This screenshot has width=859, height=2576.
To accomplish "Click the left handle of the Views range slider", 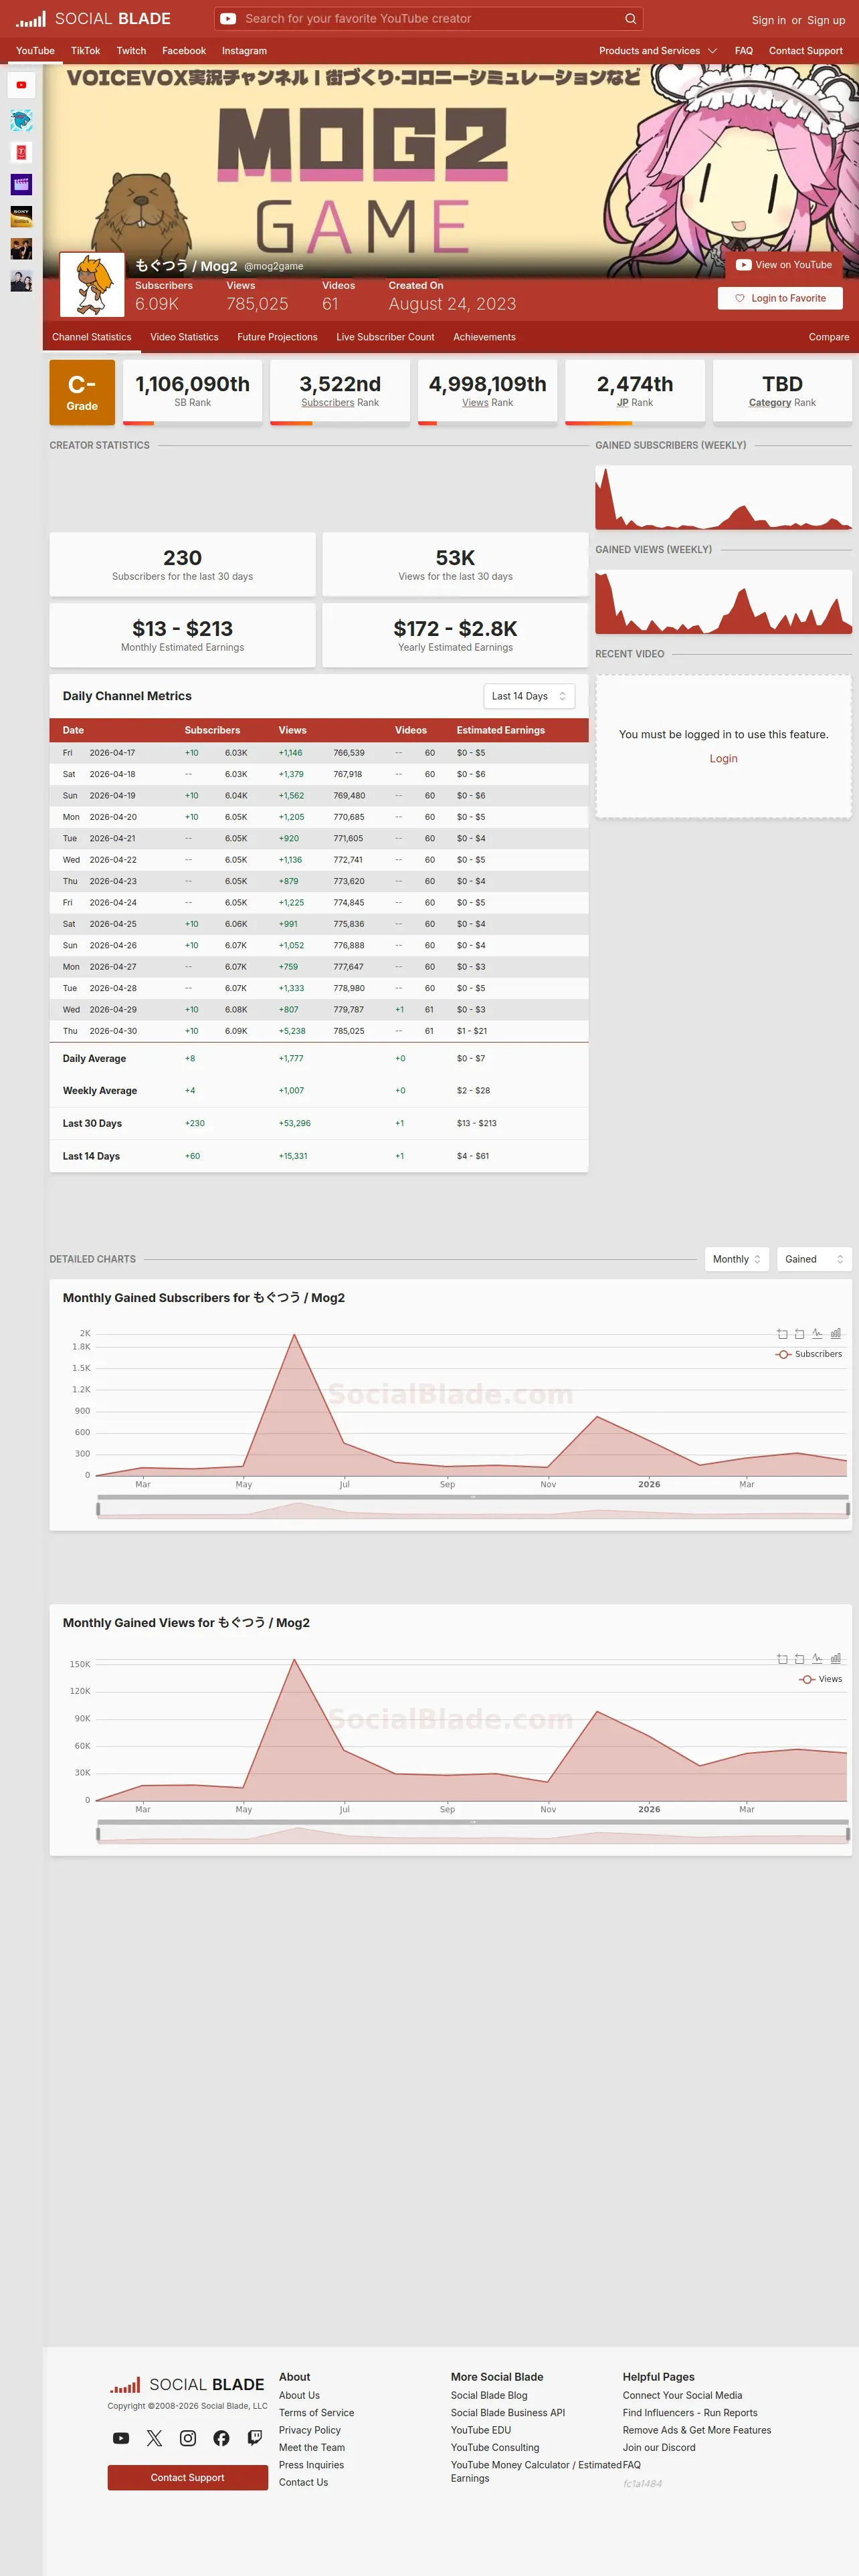I will (x=98, y=1834).
